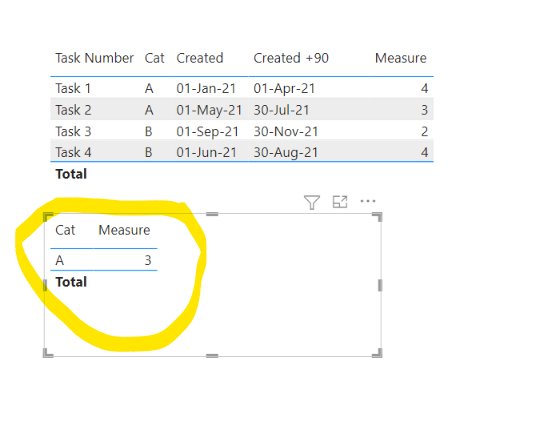Click Cat header in lower table
Viewport: 557px width, 432px height.
[x=65, y=230]
